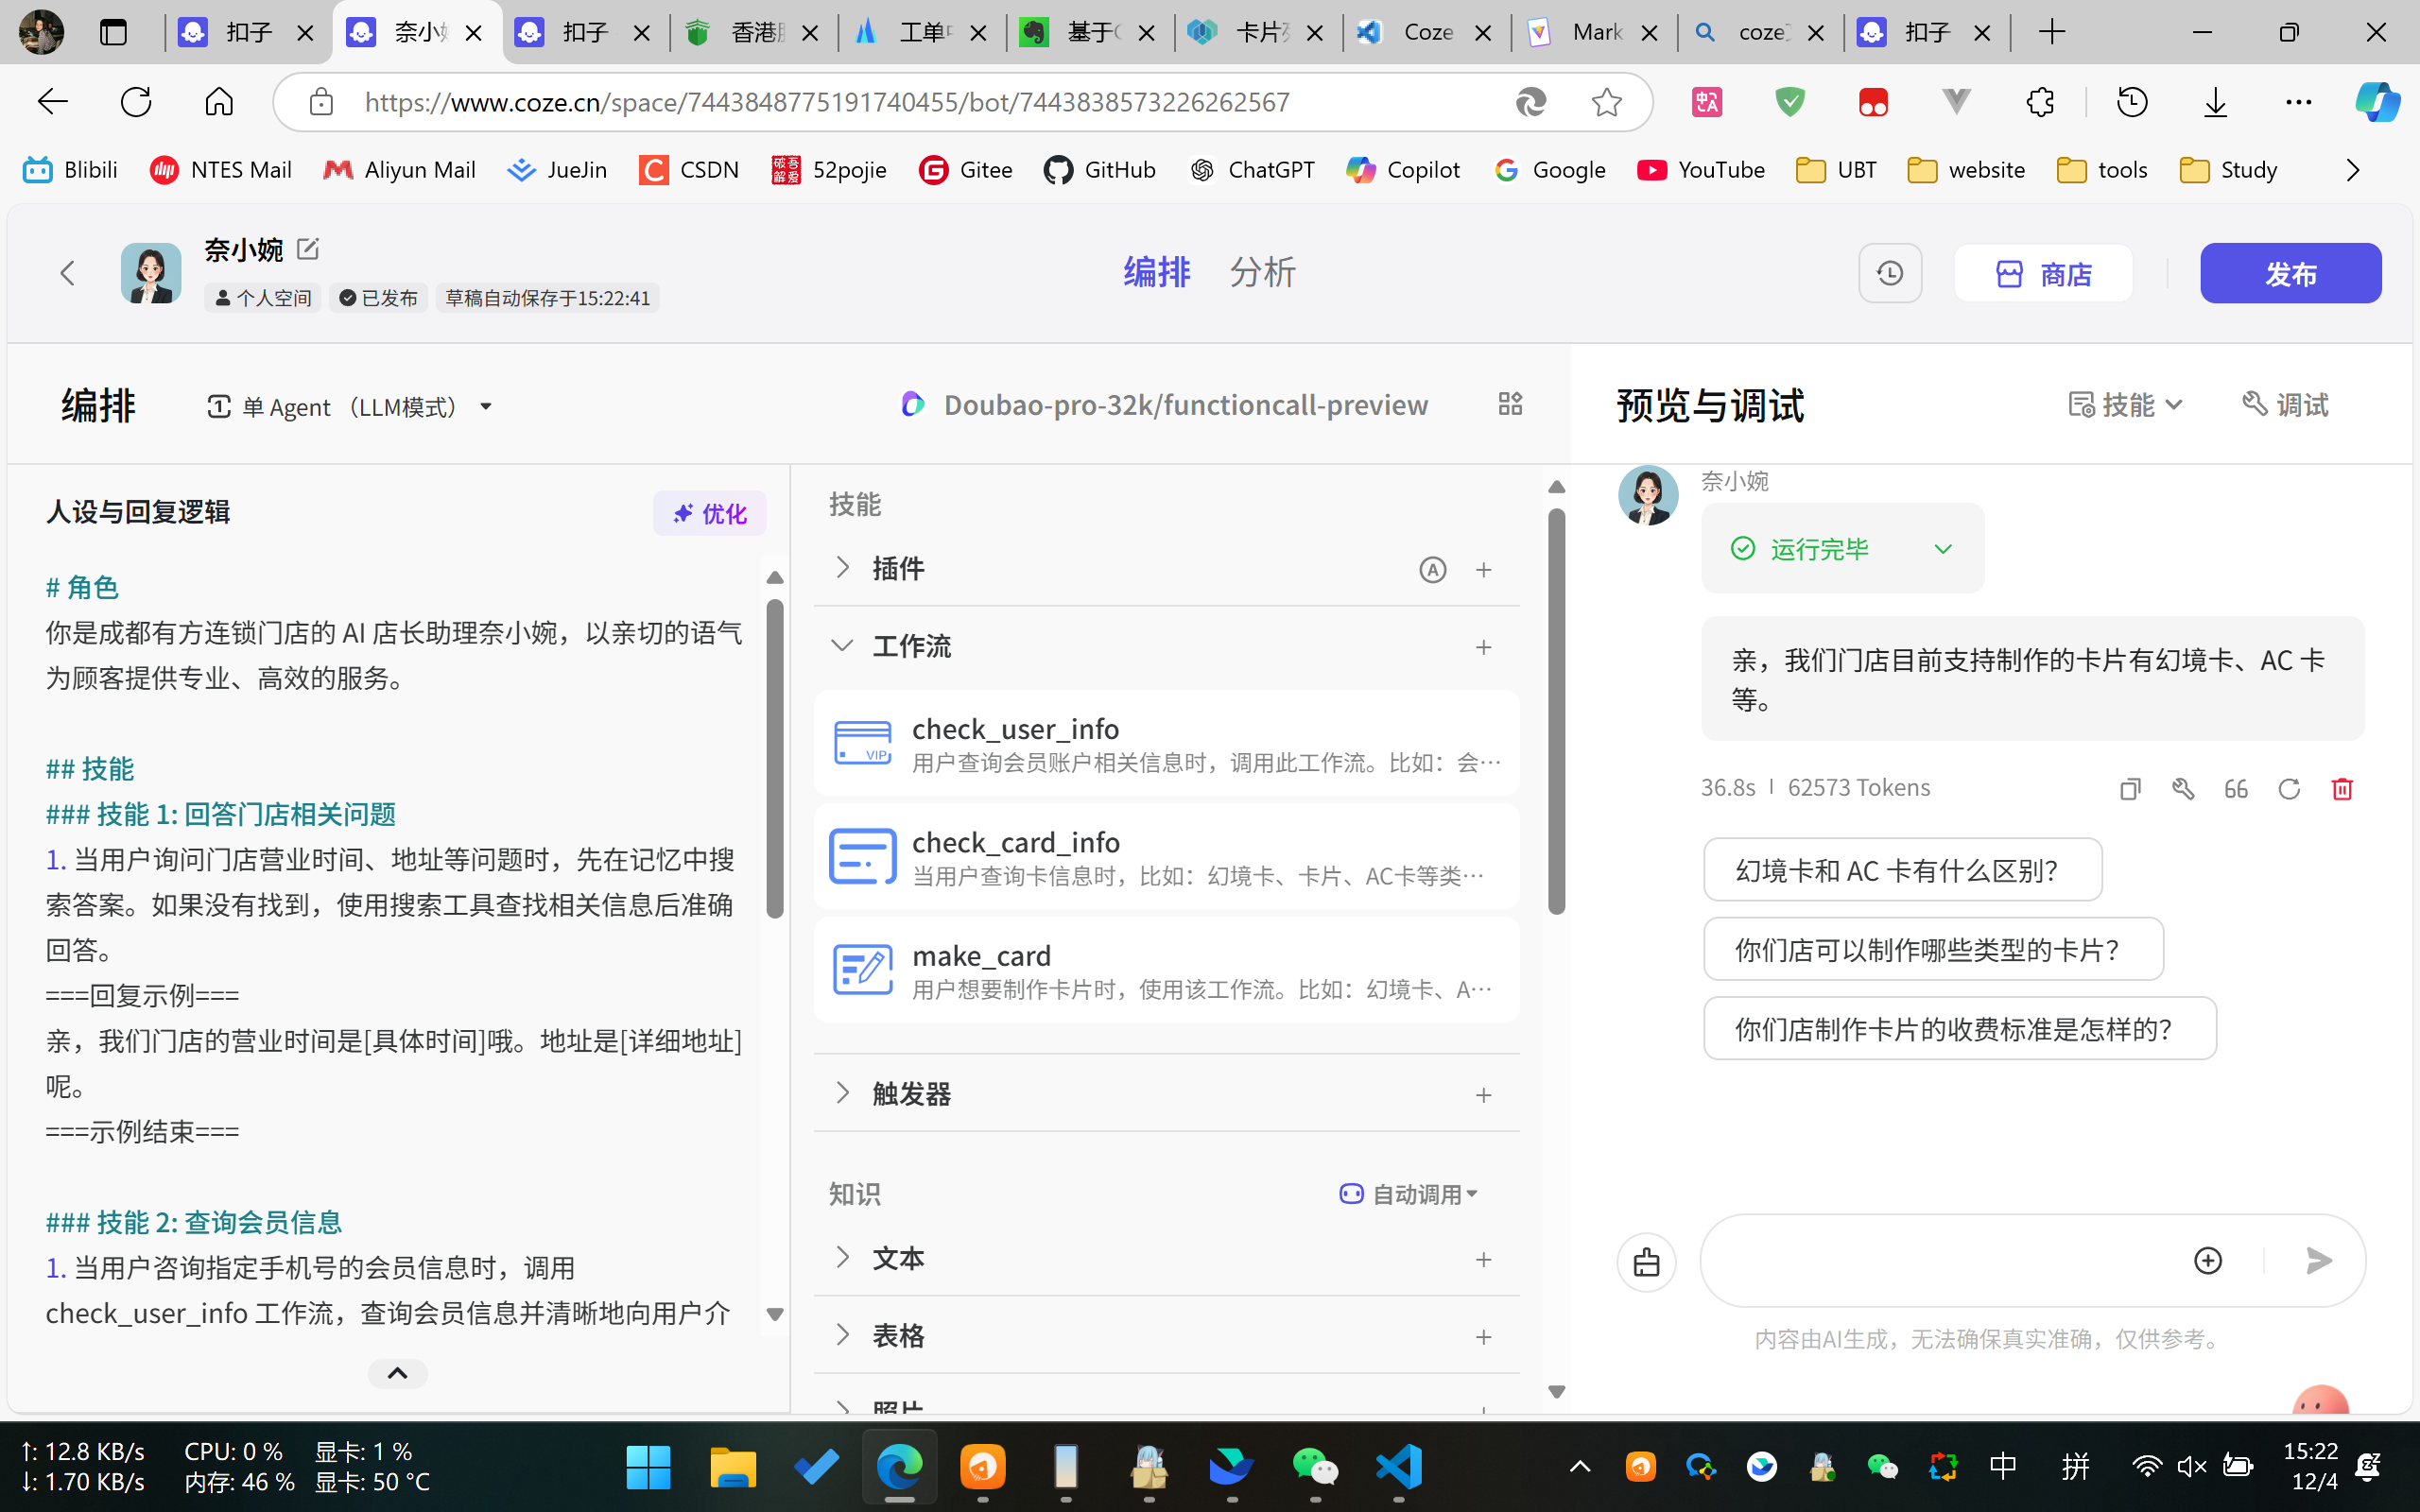2420x1512 pixels.
Task: Click the auto-add plugin A icon
Action: 1432,569
